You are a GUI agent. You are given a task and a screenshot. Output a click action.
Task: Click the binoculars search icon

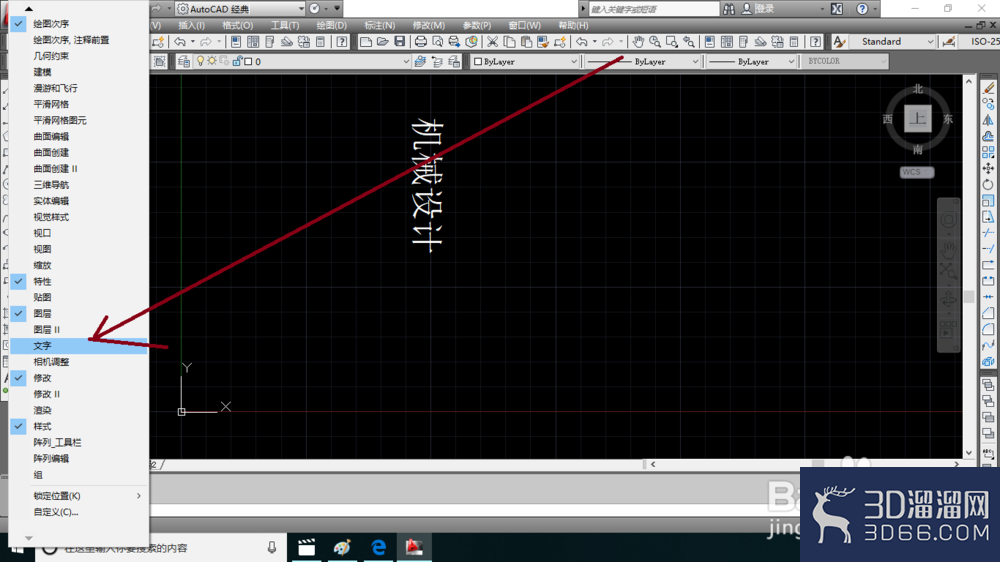point(729,9)
